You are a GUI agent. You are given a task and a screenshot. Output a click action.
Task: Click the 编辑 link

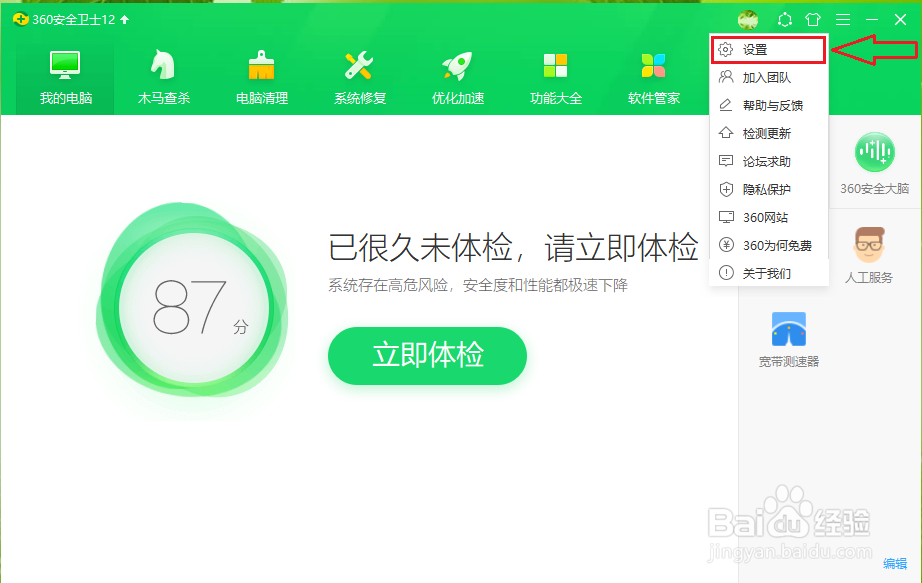click(x=895, y=564)
